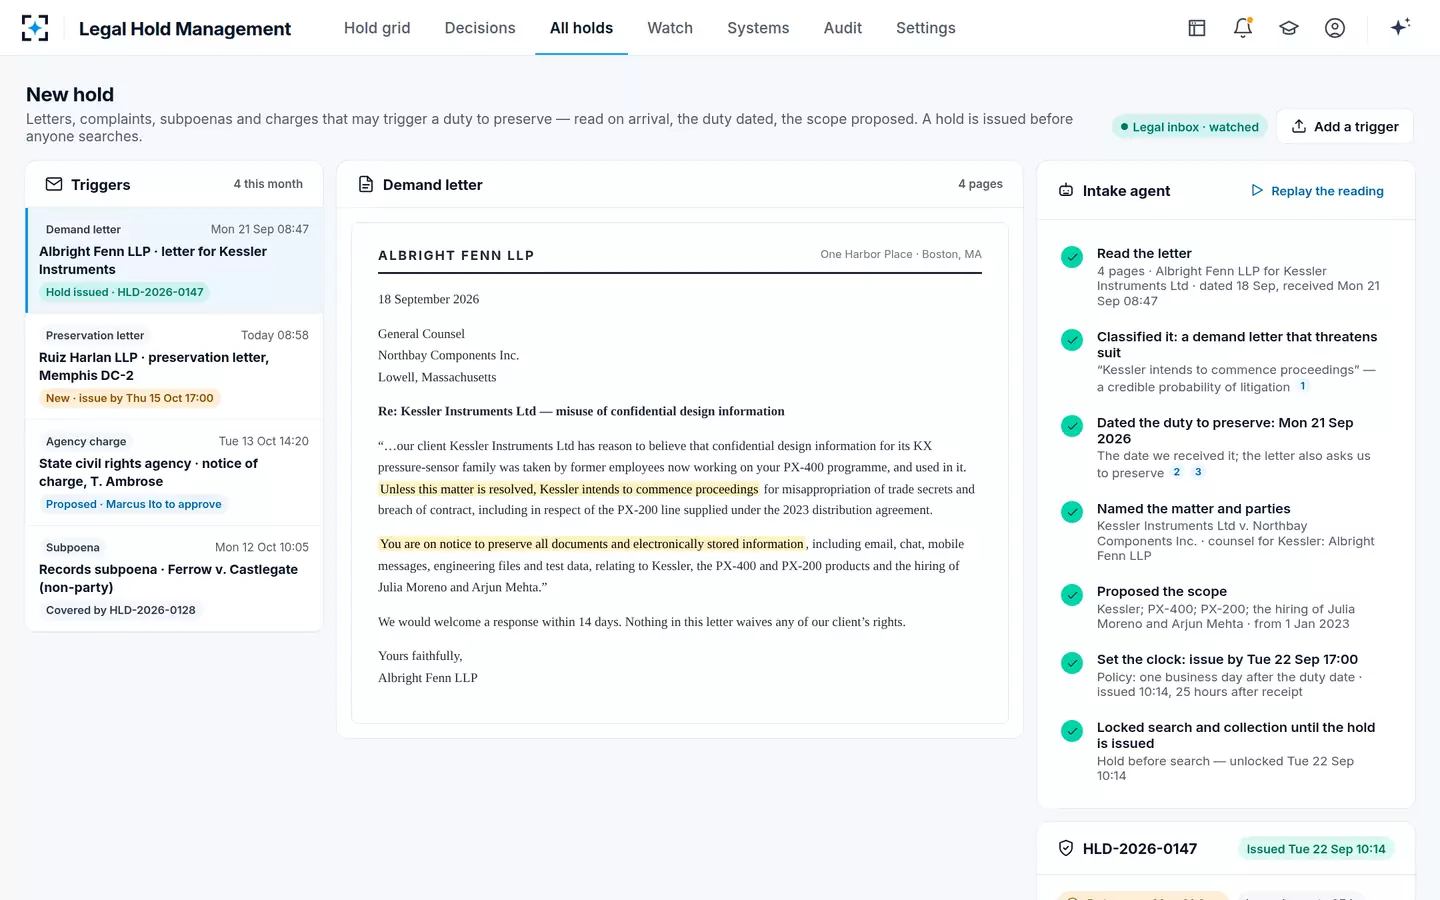The height and width of the screenshot is (900, 1440).
Task: Click the Legal inbox watched badge
Action: (x=1190, y=127)
